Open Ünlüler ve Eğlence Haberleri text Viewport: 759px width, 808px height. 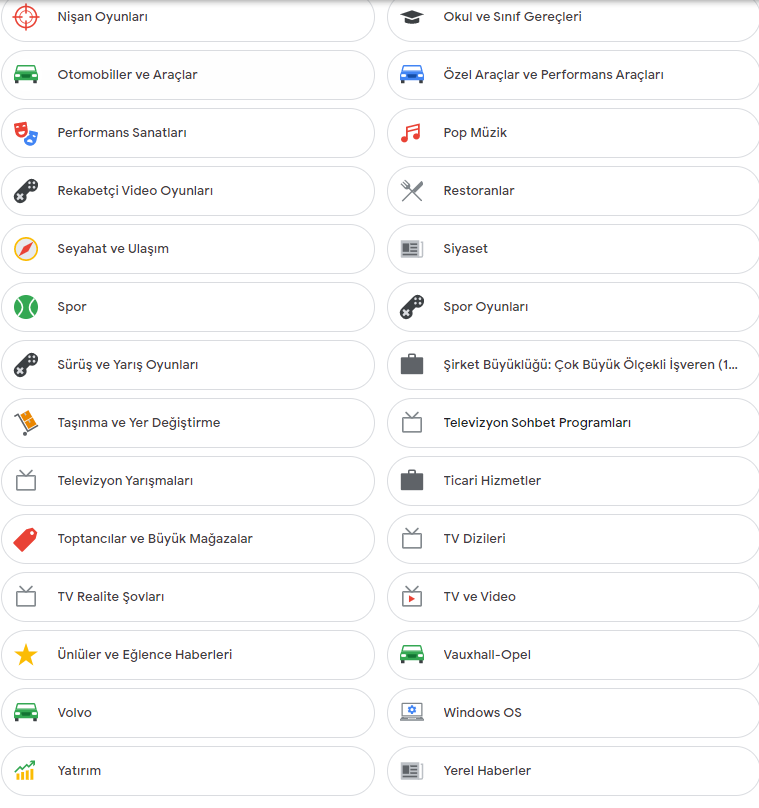145,654
